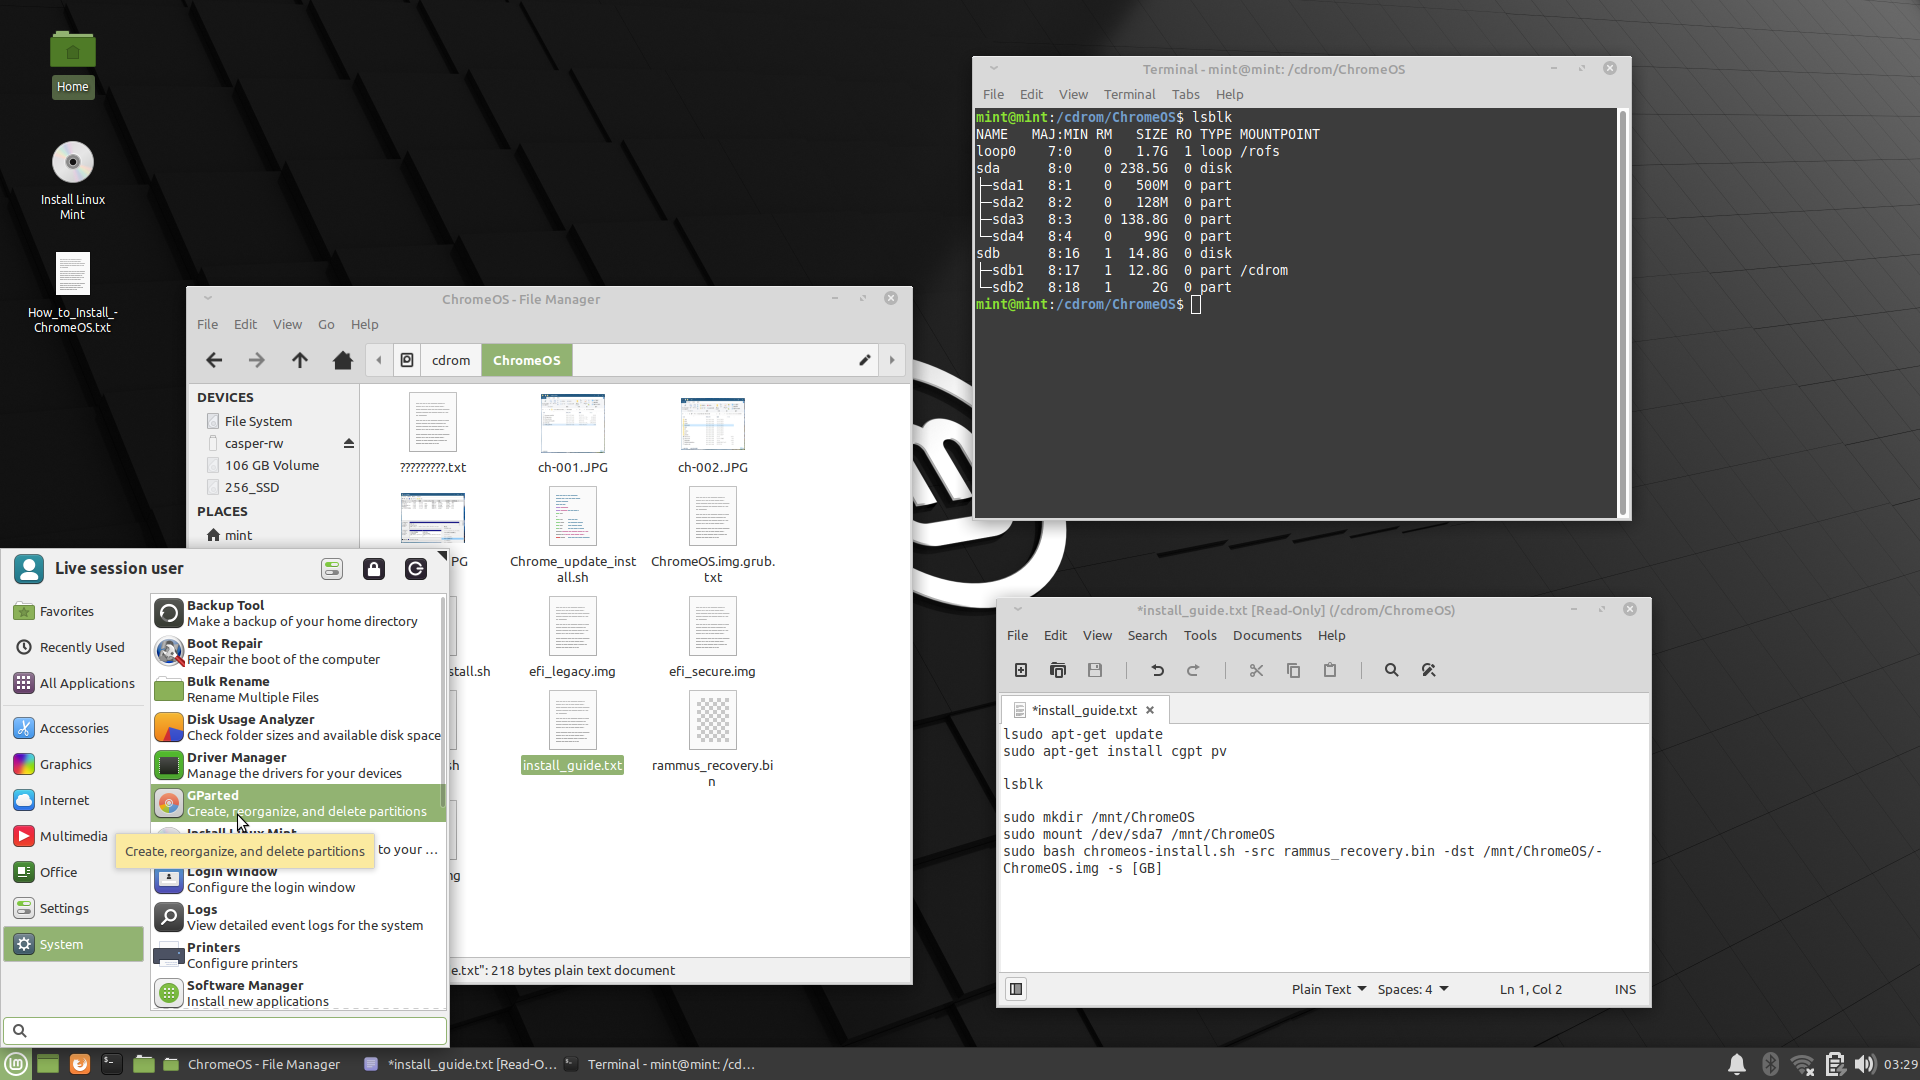The width and height of the screenshot is (1920, 1080).
Task: Open the Documents menu in text editor
Action: click(x=1266, y=635)
